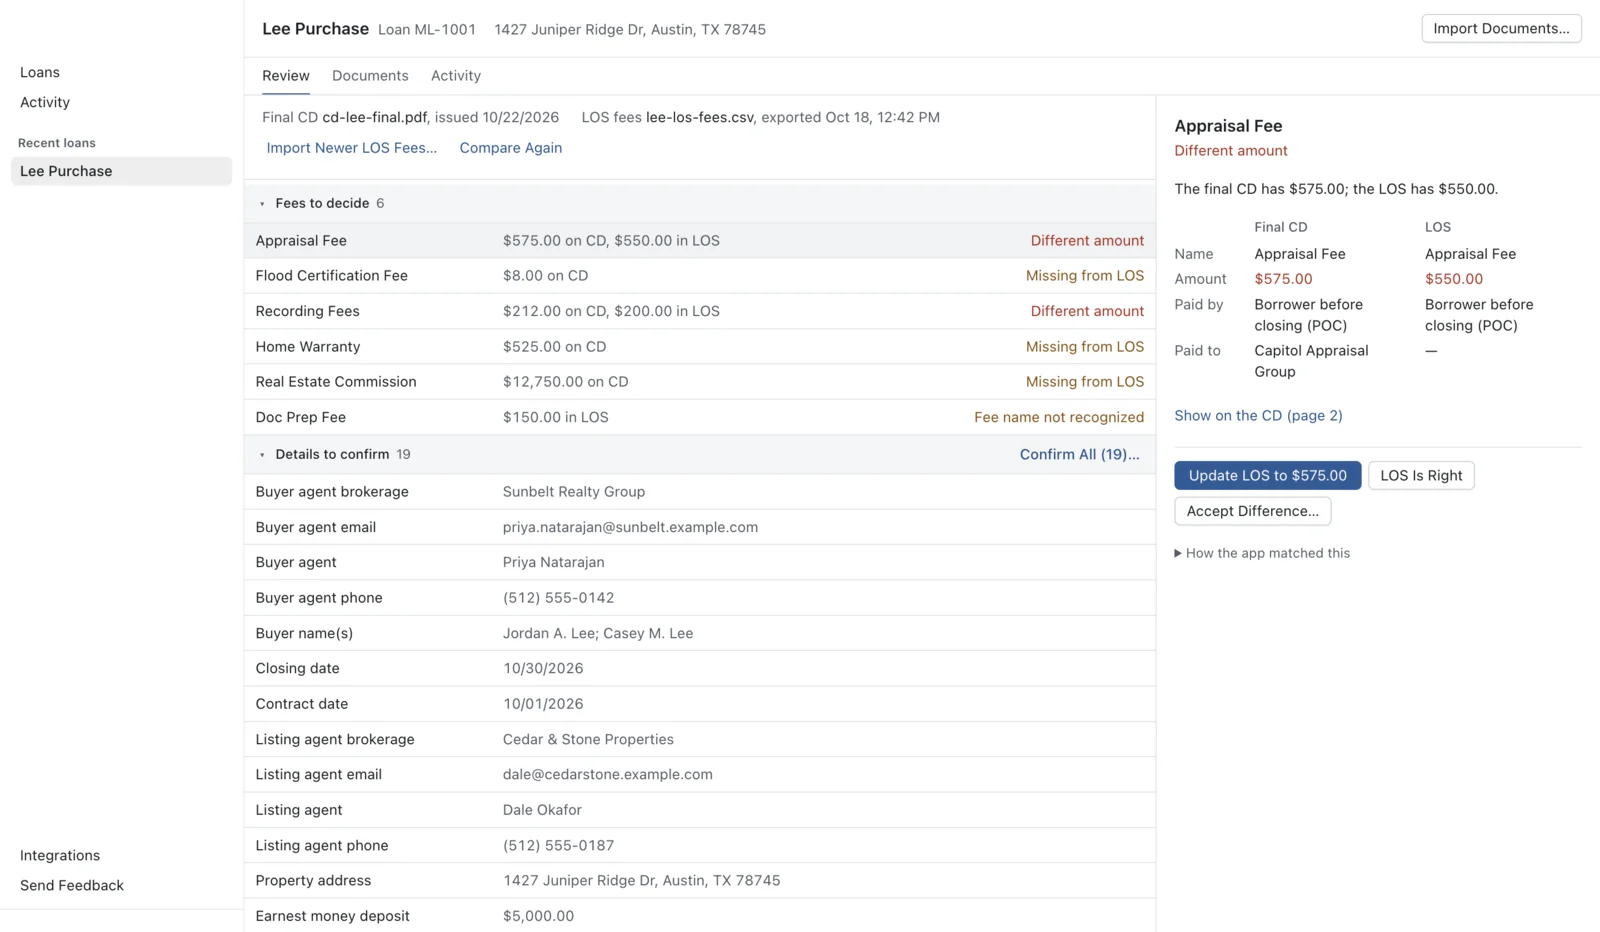Open Integrations in the sidebar
This screenshot has width=1600, height=932.
[x=60, y=855]
